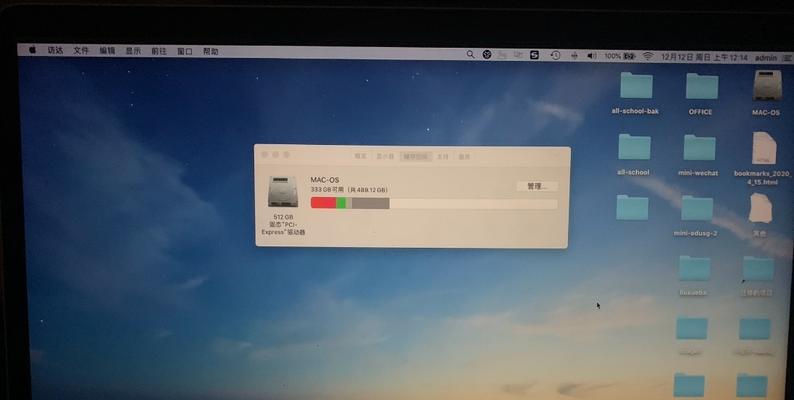Click the hard drive icon in storage window
Image resolution: width=794 pixels, height=400 pixels.
tap(283, 191)
